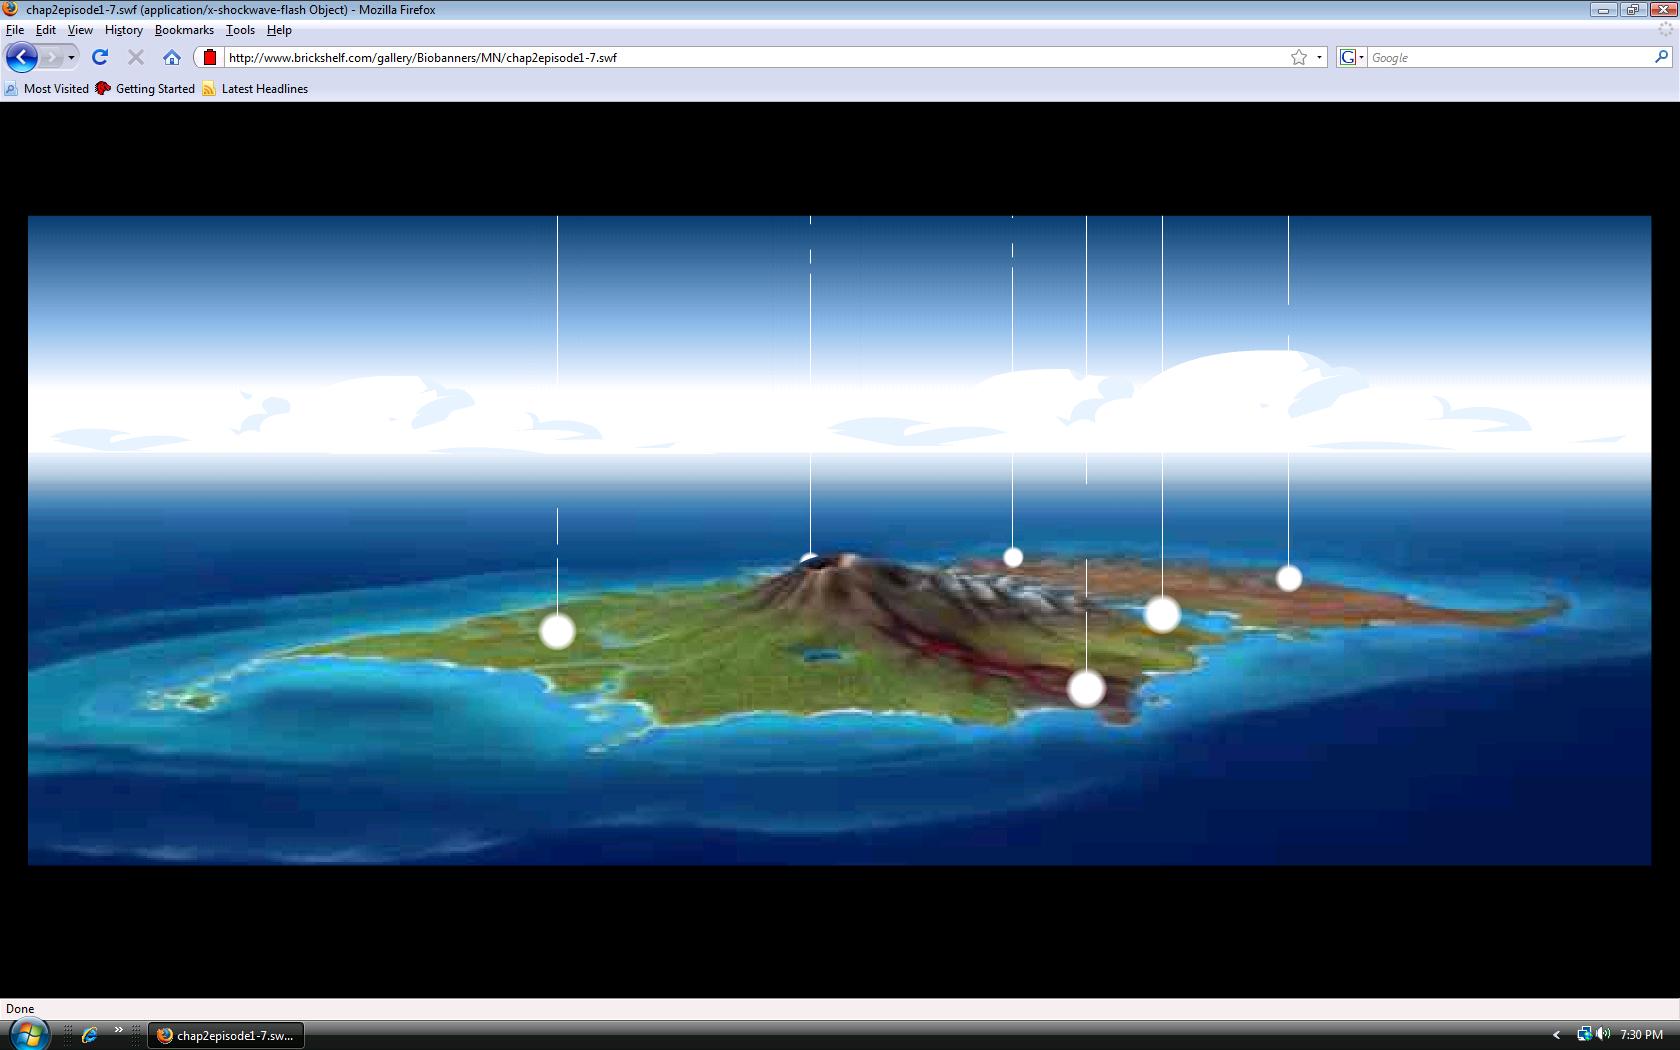Select the small marker behind the snowy ridge
This screenshot has height=1050, width=1680.
(1013, 557)
